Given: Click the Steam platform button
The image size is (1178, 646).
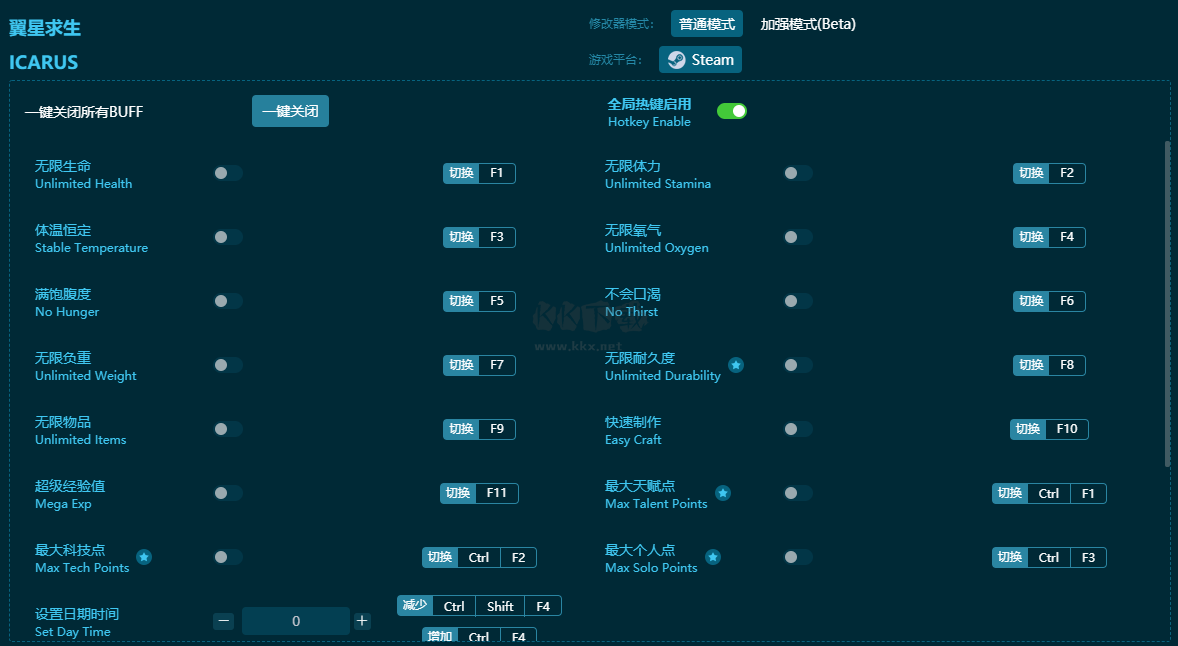Looking at the screenshot, I should click(x=700, y=59).
